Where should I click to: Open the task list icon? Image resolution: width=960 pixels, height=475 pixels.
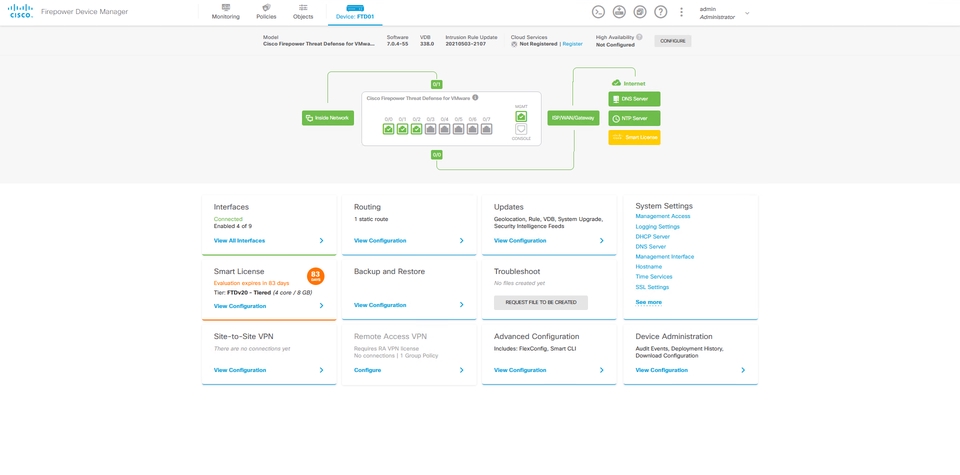click(640, 12)
